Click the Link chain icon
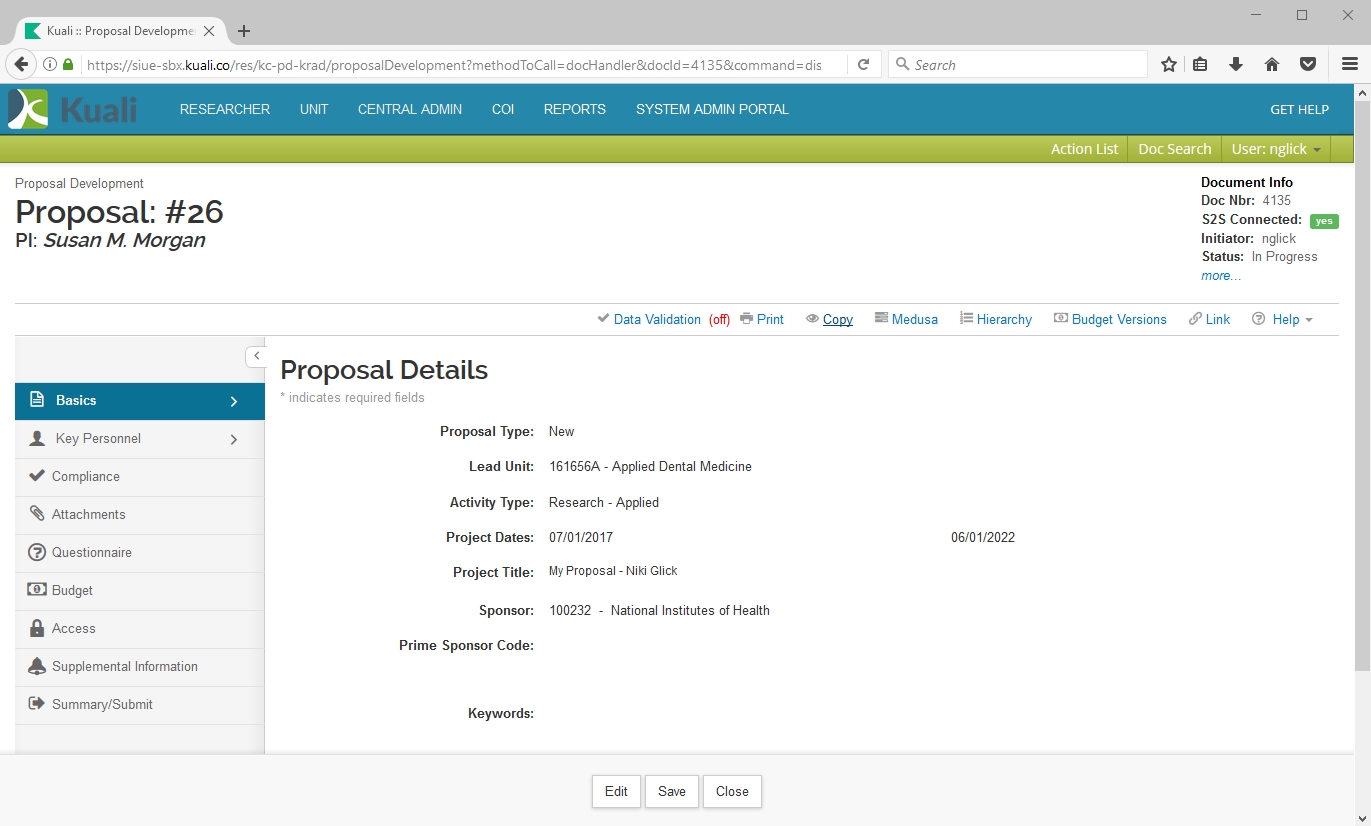This screenshot has width=1371, height=826. [1195, 319]
